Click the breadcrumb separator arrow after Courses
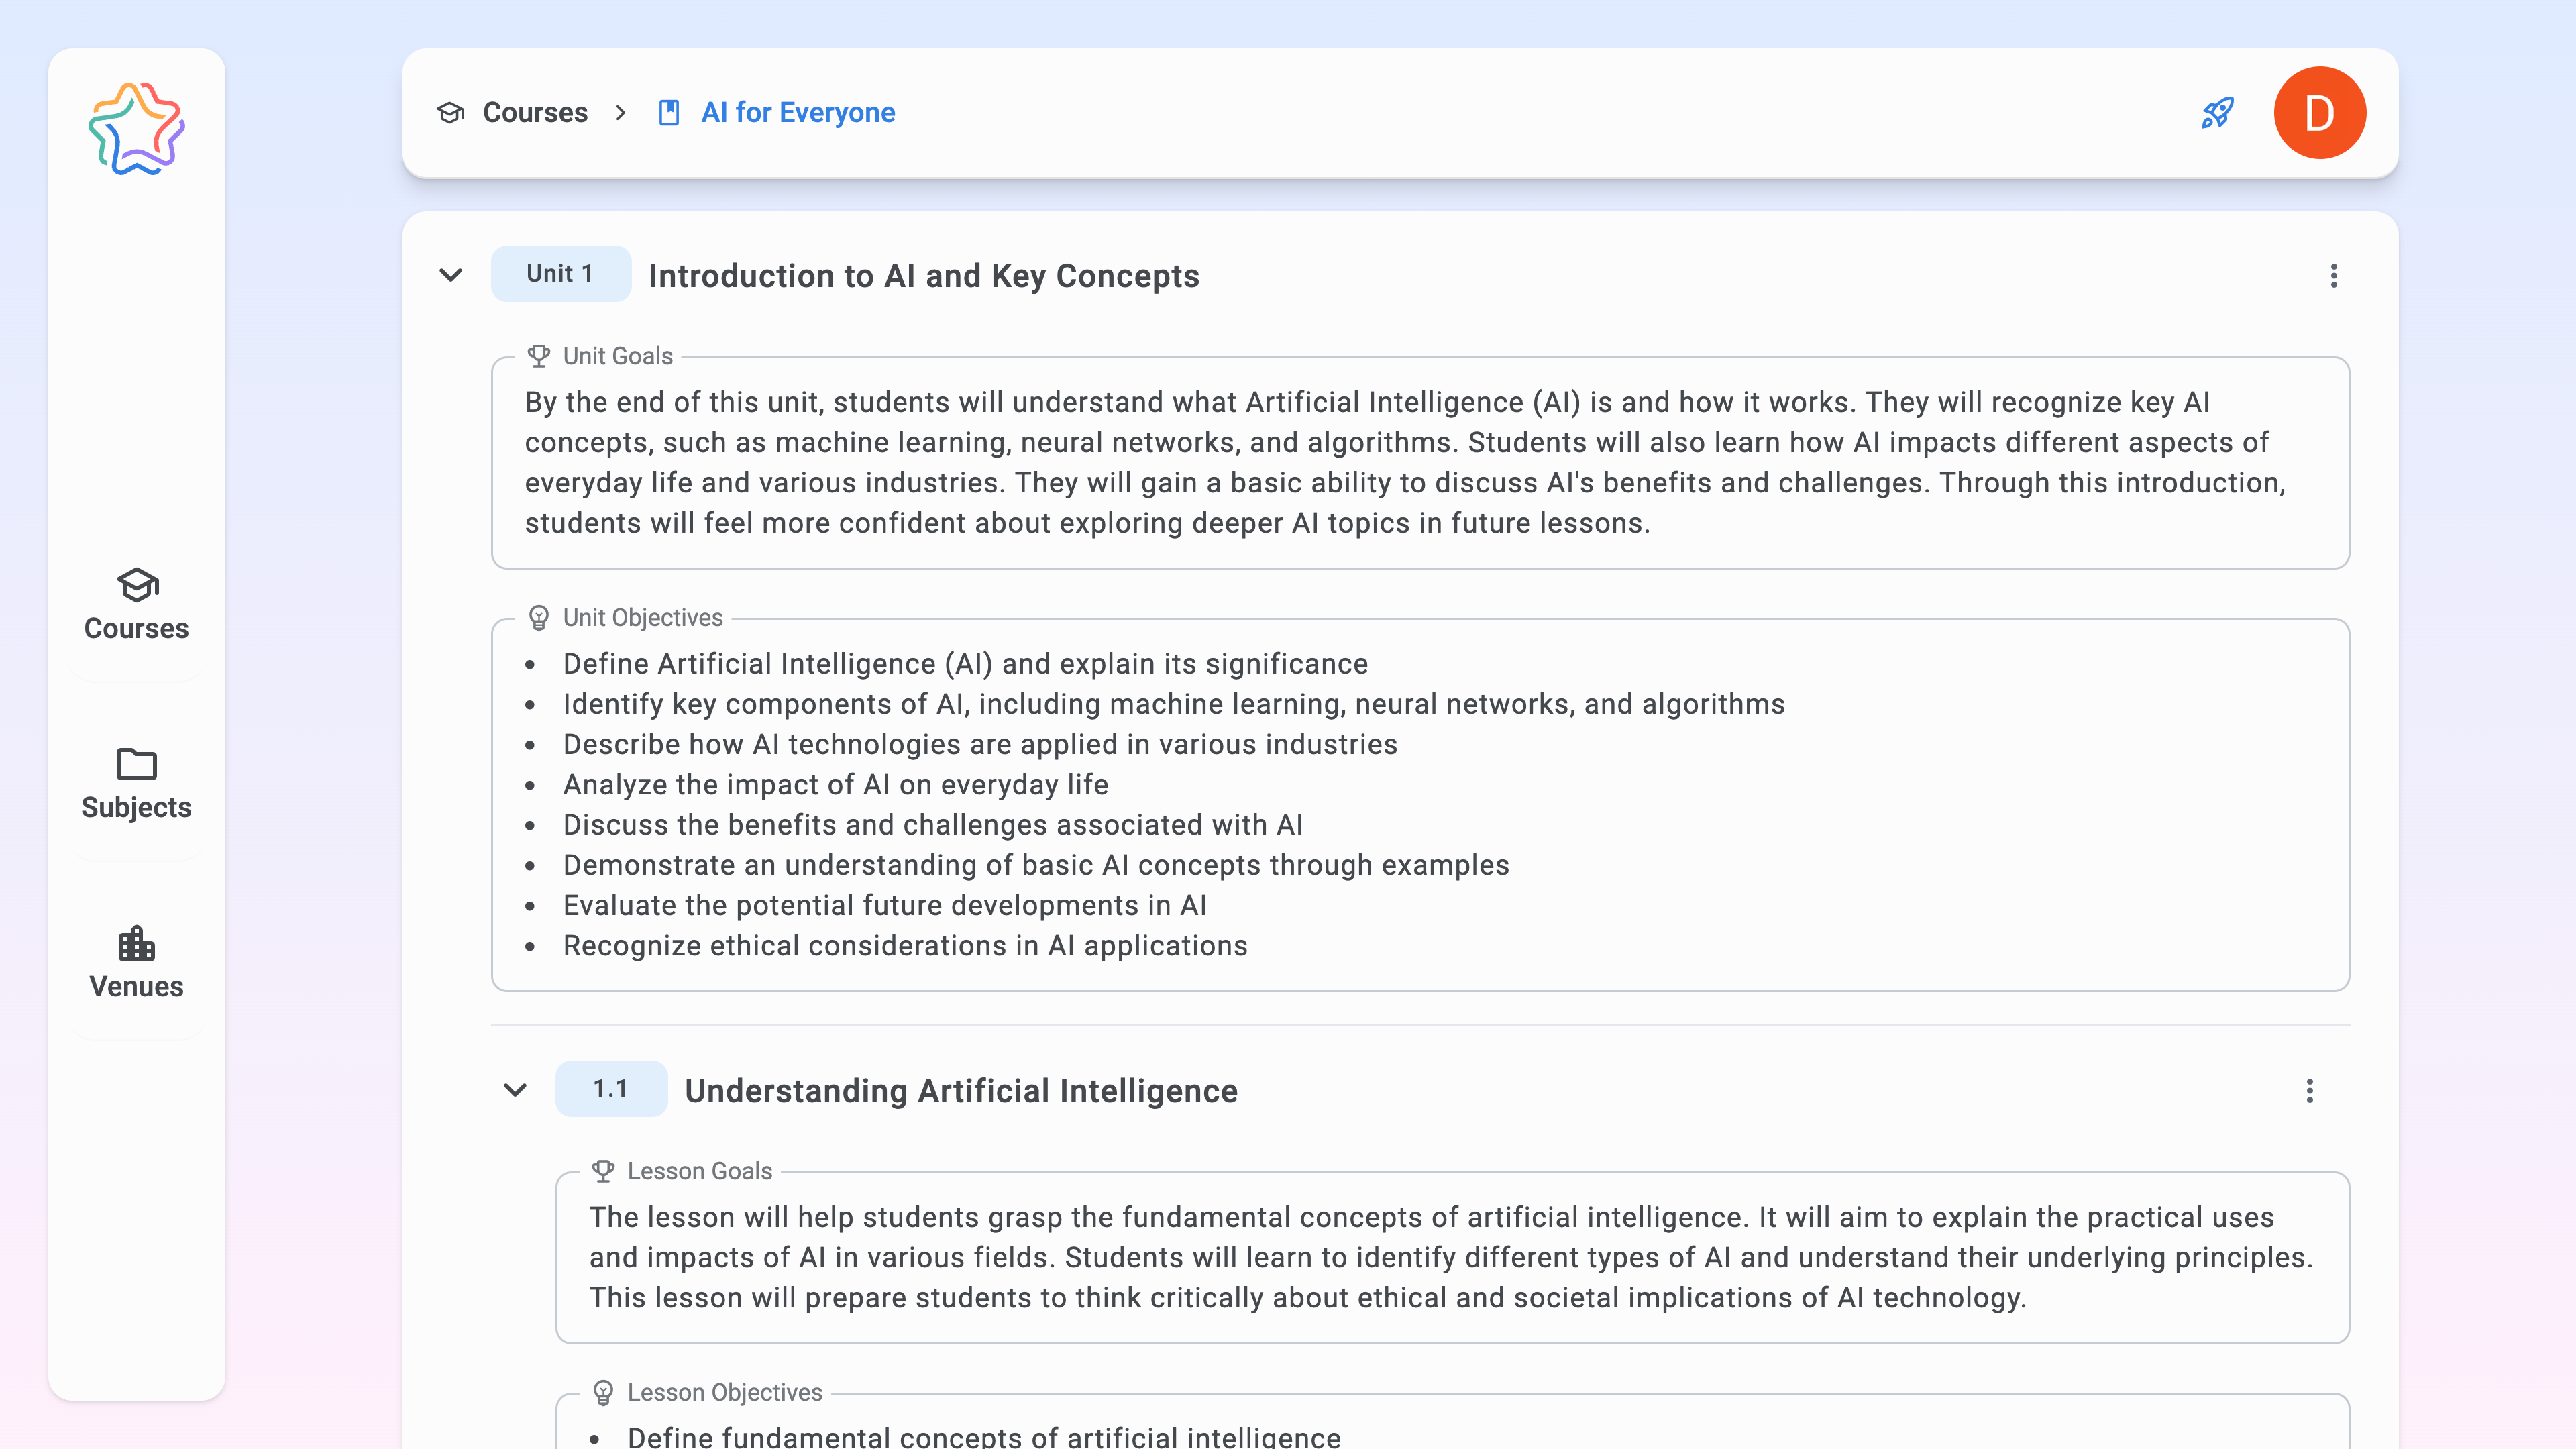The image size is (2576, 1449). 621,113
